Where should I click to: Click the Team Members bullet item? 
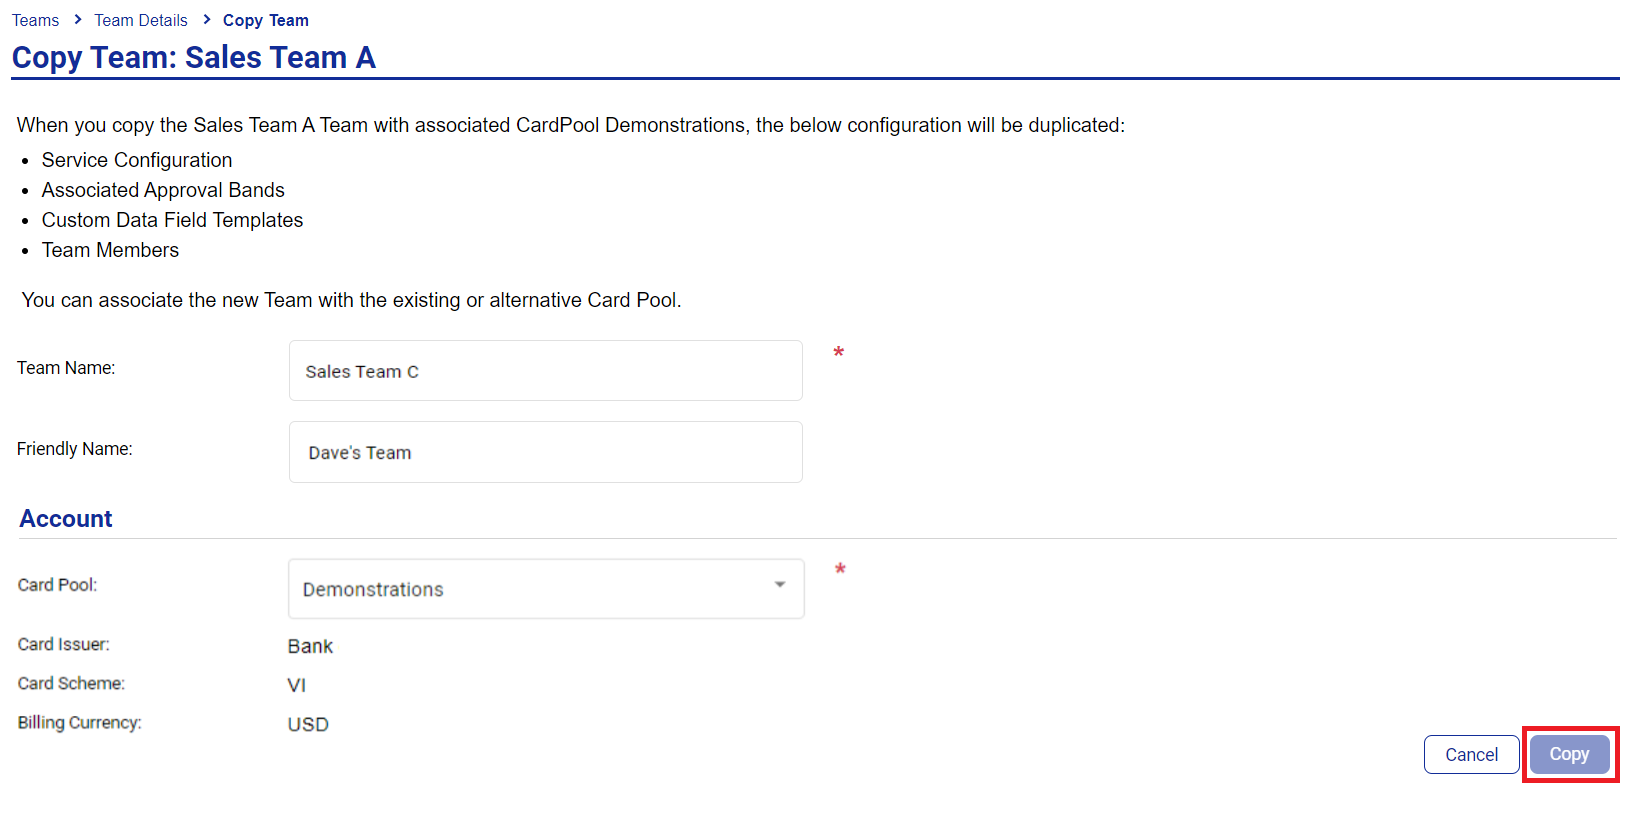110,250
